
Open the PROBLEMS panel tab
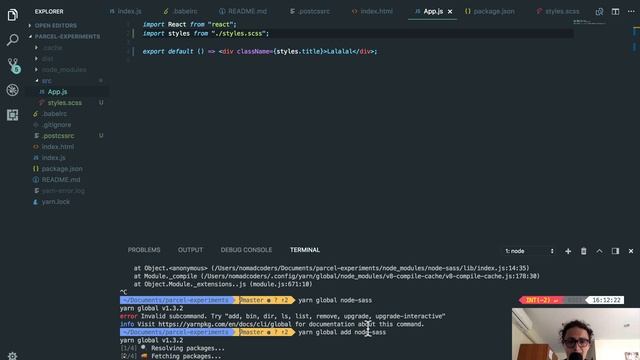click(x=144, y=250)
